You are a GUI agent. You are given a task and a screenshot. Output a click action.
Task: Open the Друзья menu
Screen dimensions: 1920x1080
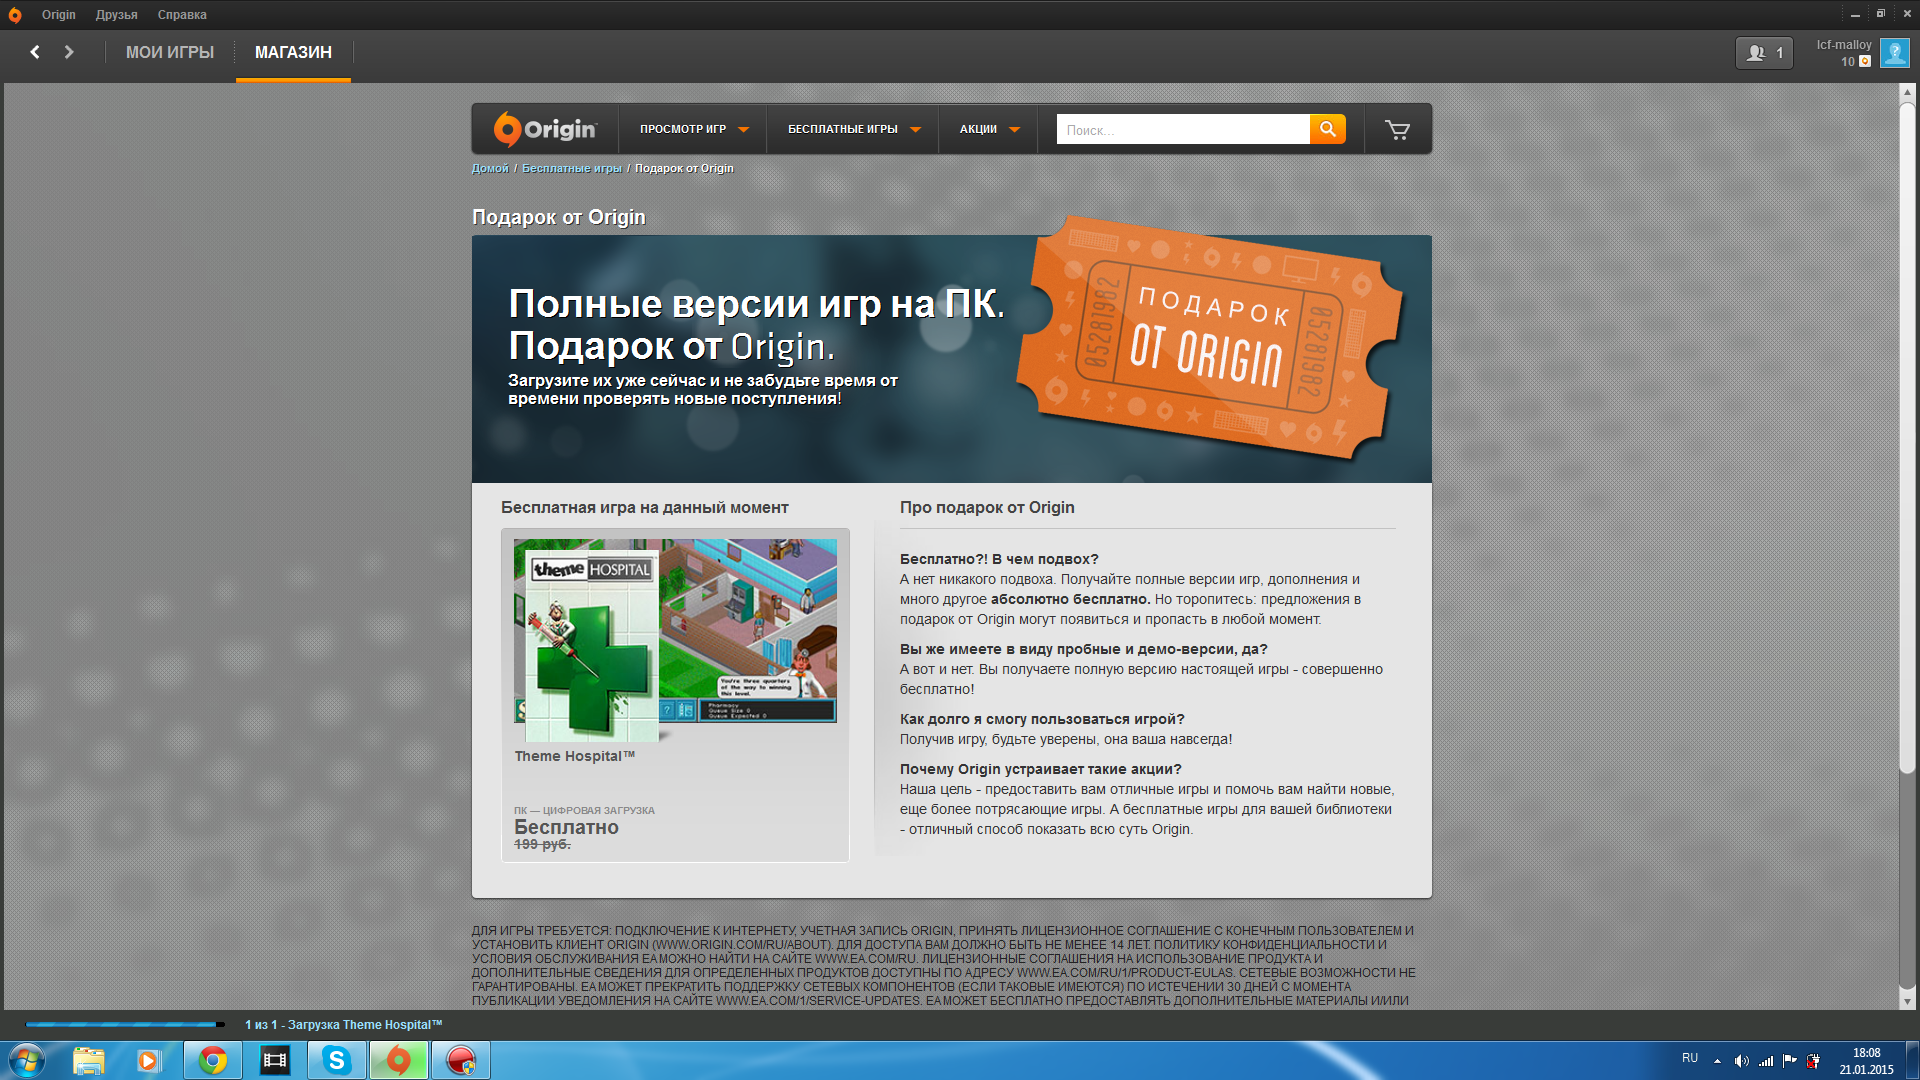click(x=117, y=15)
